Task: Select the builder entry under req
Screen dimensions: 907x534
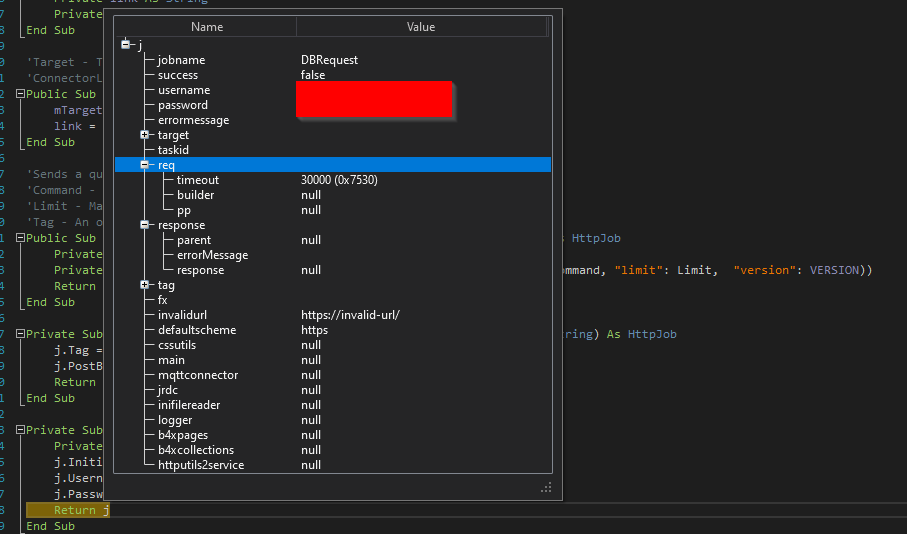Action: click(x=196, y=195)
